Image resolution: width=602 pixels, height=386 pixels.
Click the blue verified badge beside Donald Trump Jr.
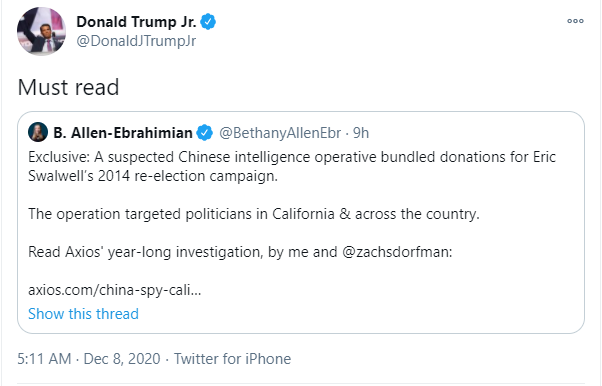click(x=208, y=22)
